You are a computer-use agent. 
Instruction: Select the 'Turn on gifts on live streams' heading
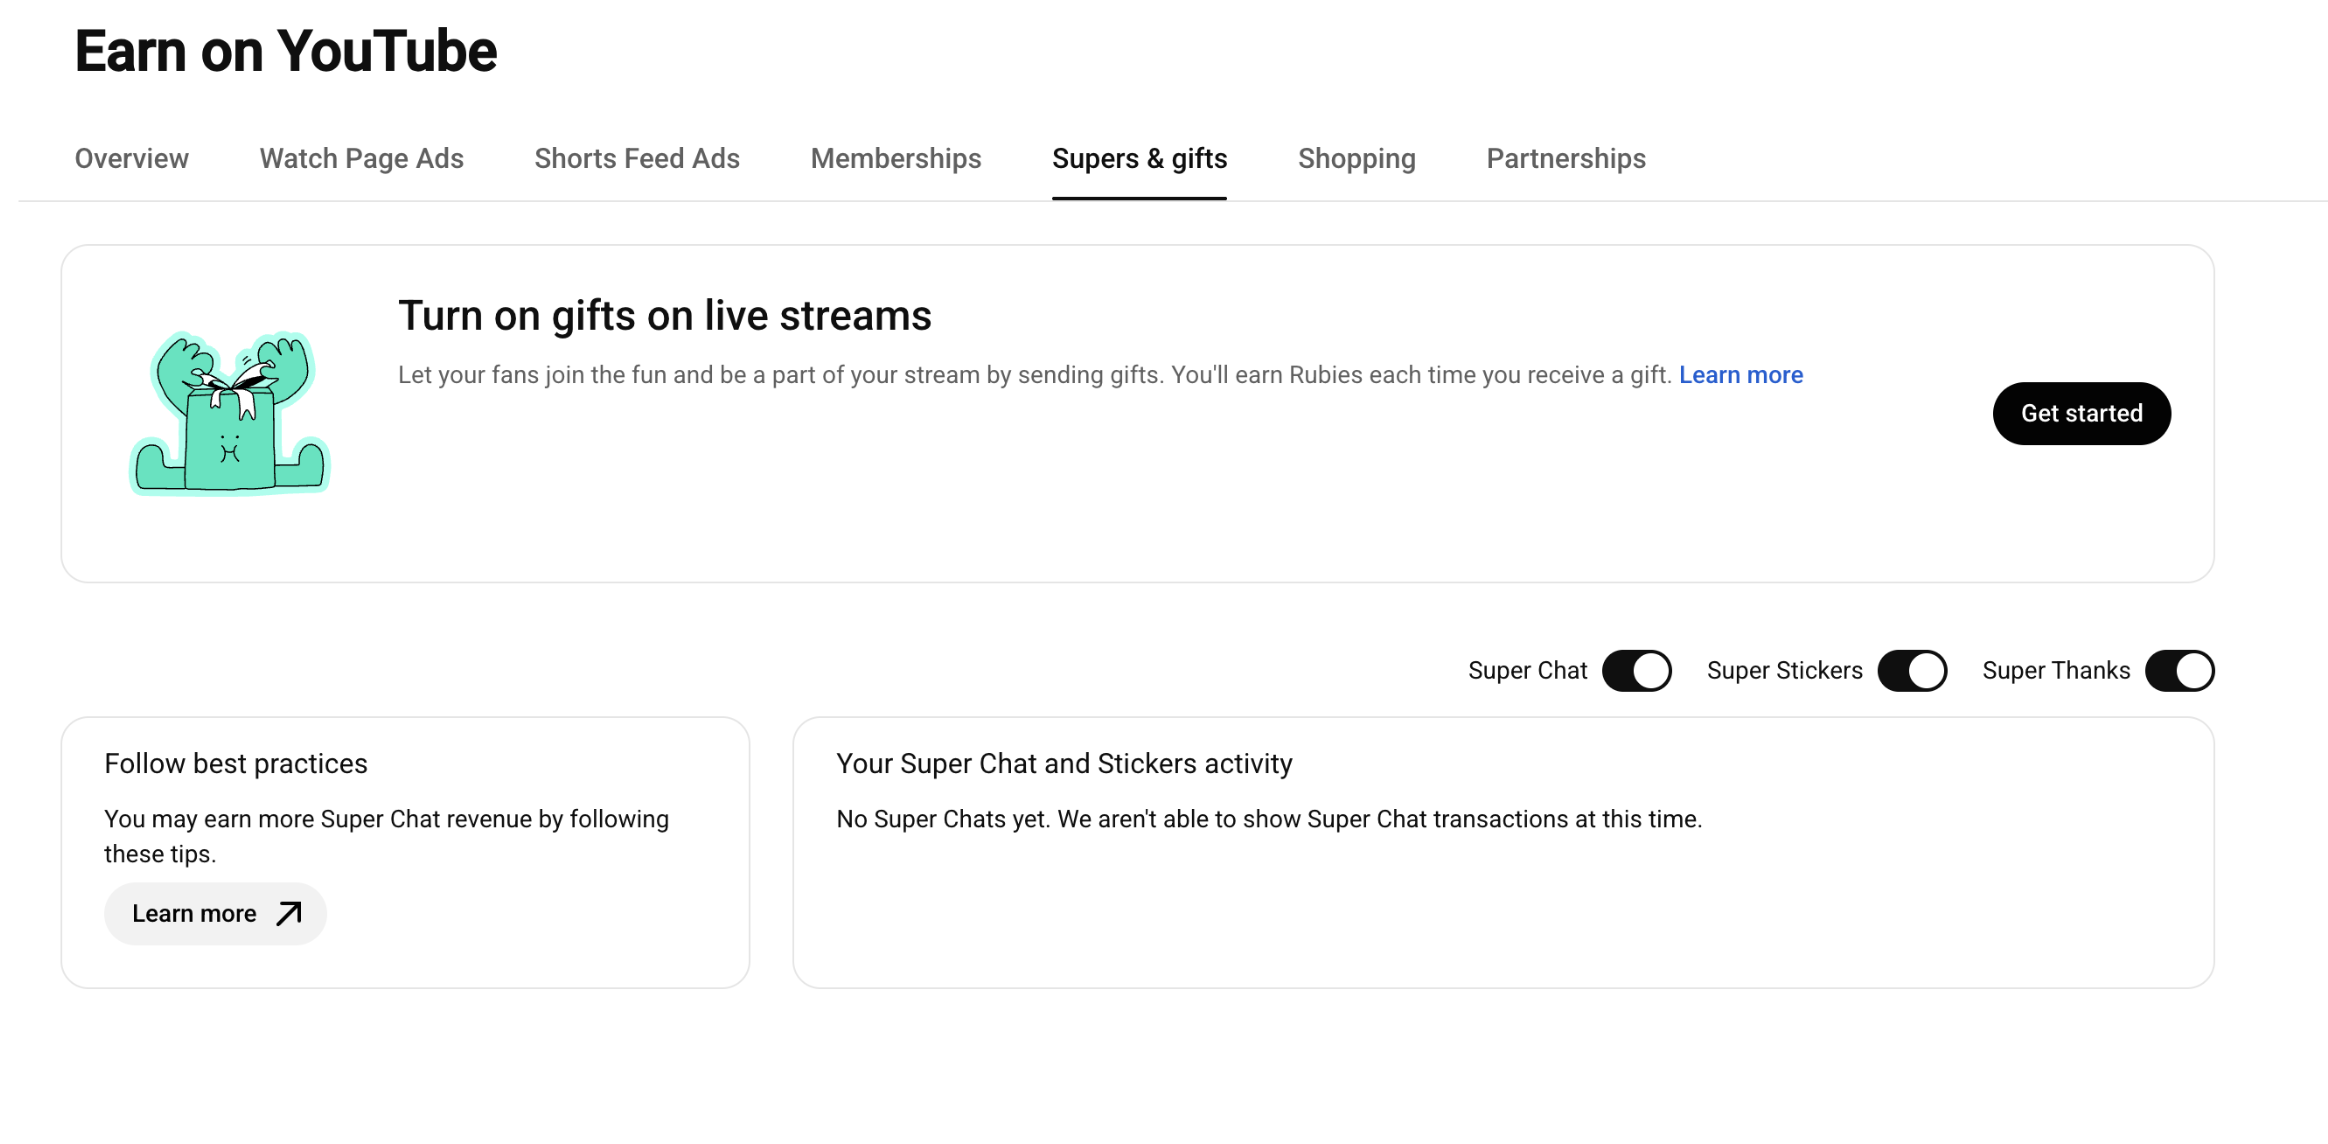click(x=665, y=316)
